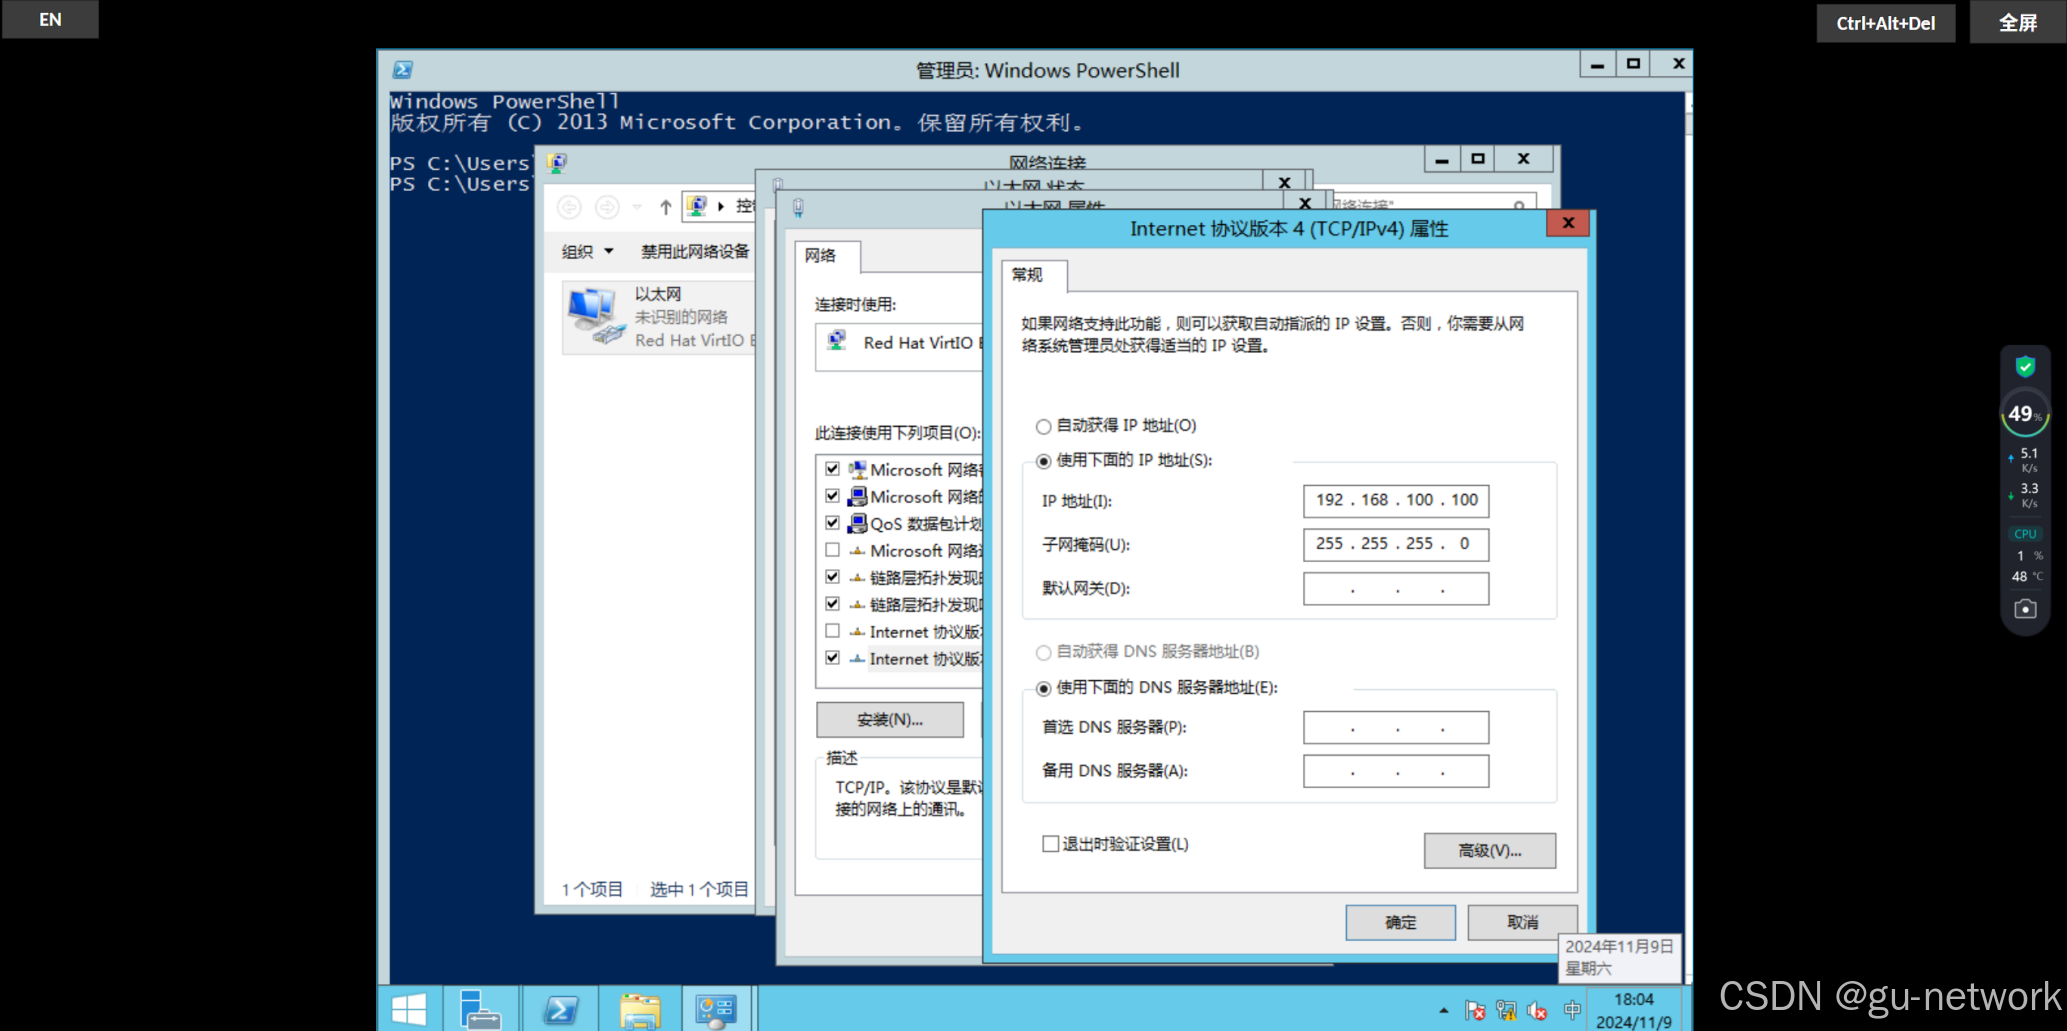
Task: Uncheck first Microsoft 网络 client item
Action: pyautogui.click(x=832, y=468)
